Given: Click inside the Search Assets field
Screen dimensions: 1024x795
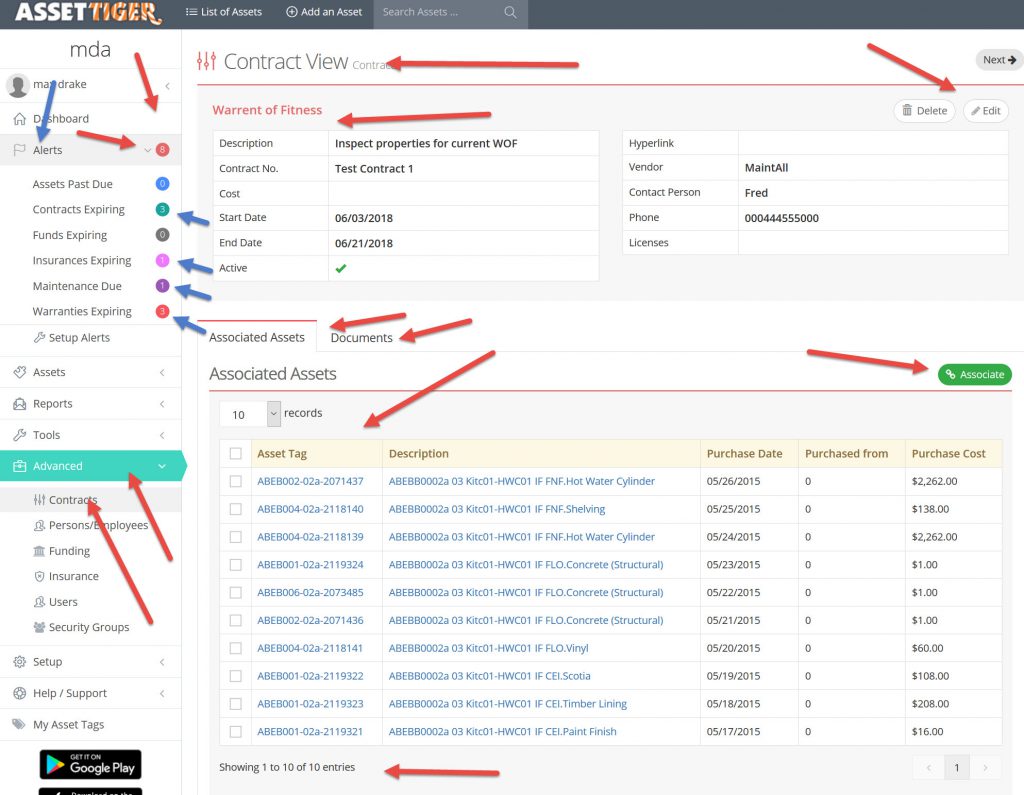Looking at the screenshot, I should (x=438, y=12).
